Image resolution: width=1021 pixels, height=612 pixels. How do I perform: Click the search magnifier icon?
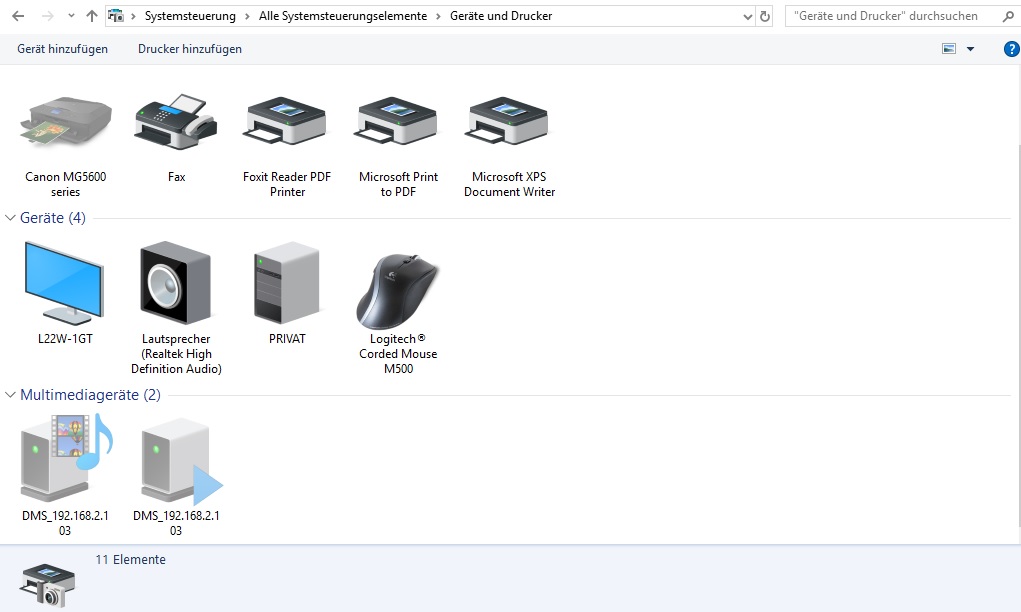click(x=1009, y=16)
